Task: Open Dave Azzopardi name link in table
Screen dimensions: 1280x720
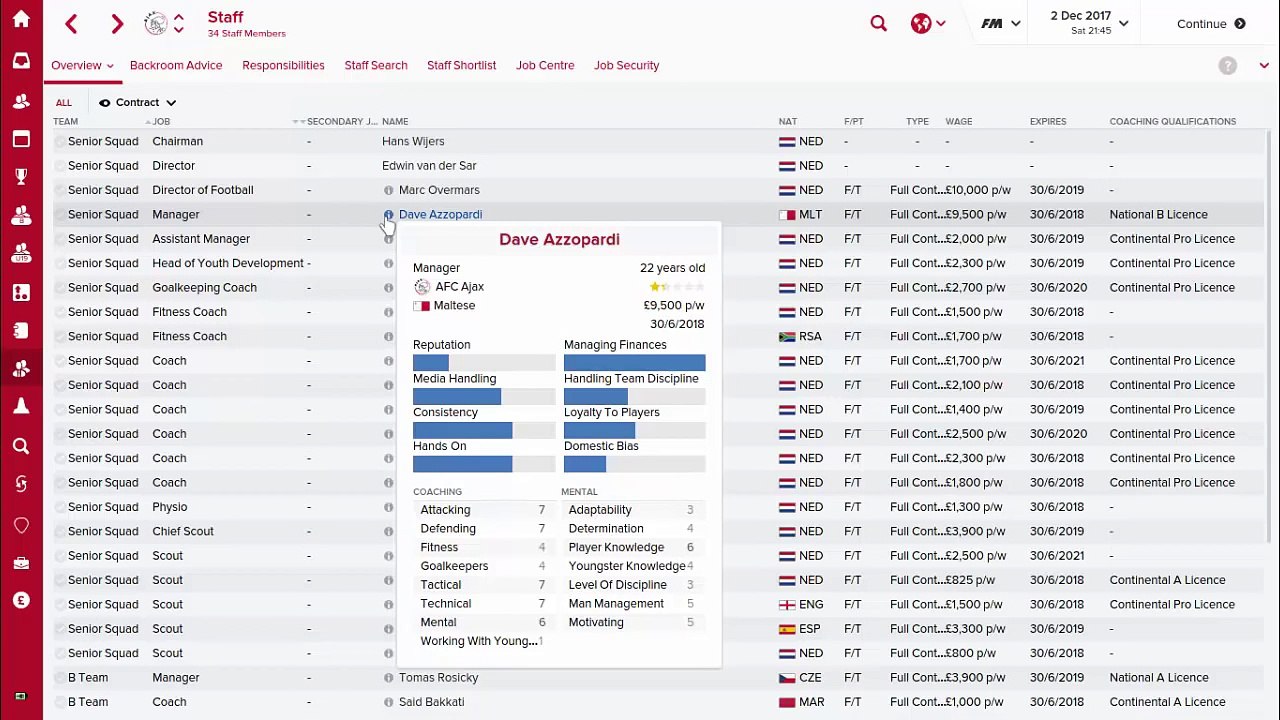Action: pyautogui.click(x=440, y=214)
